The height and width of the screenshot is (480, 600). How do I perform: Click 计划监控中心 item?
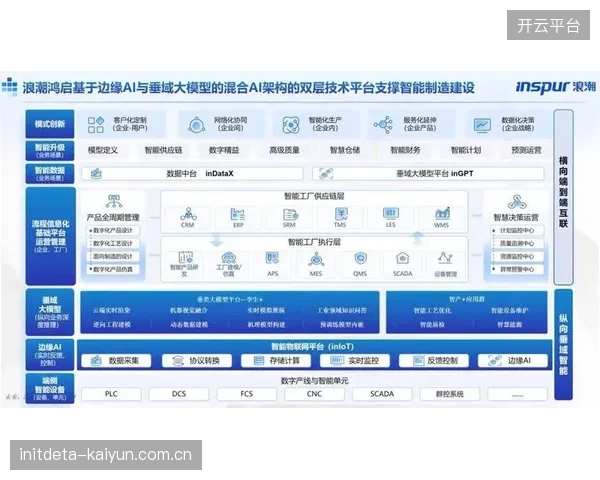tap(517, 230)
